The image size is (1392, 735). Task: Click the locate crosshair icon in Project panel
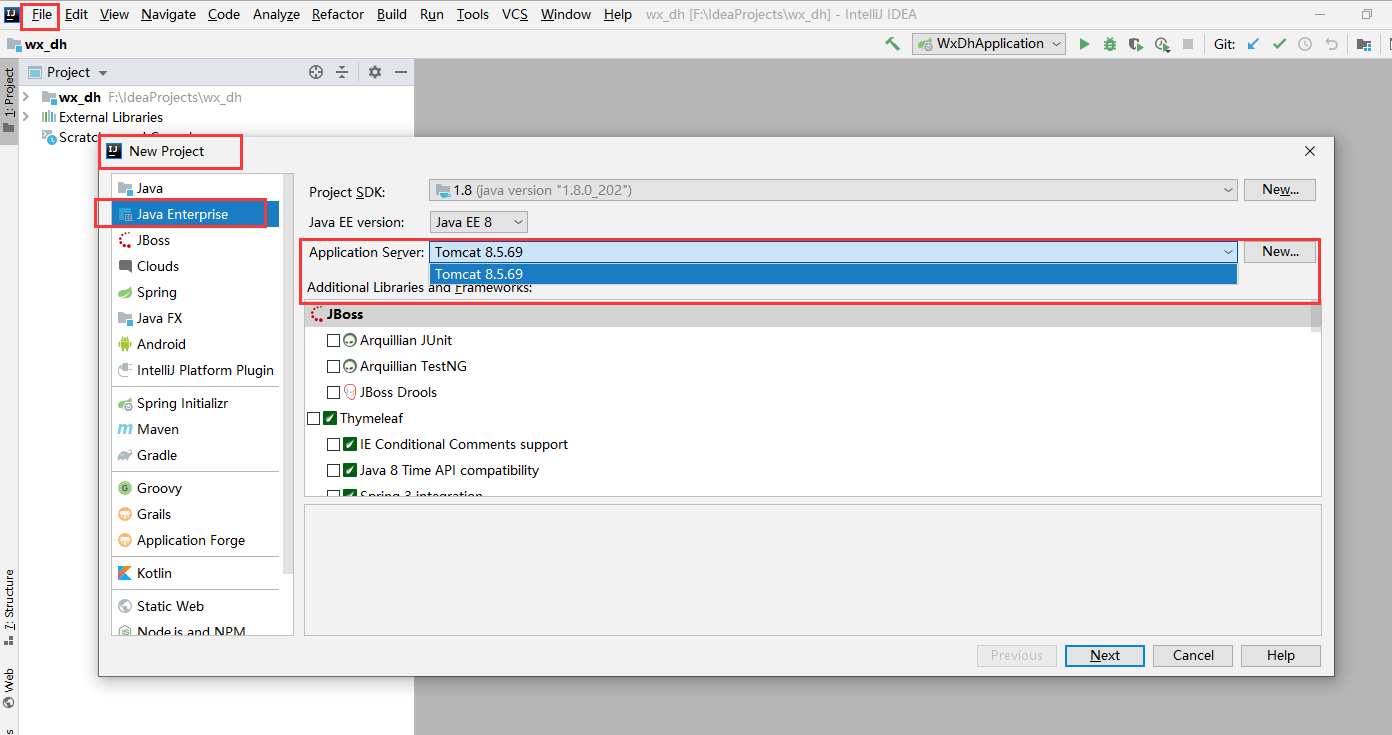pyautogui.click(x=316, y=72)
